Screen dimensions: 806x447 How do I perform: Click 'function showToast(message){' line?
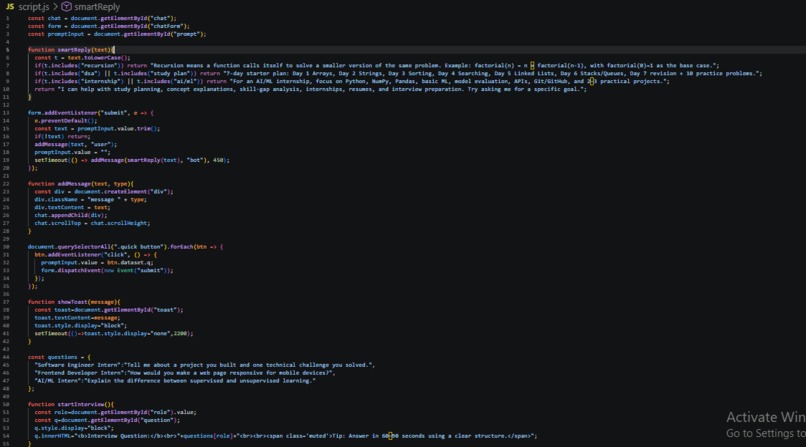pos(74,302)
